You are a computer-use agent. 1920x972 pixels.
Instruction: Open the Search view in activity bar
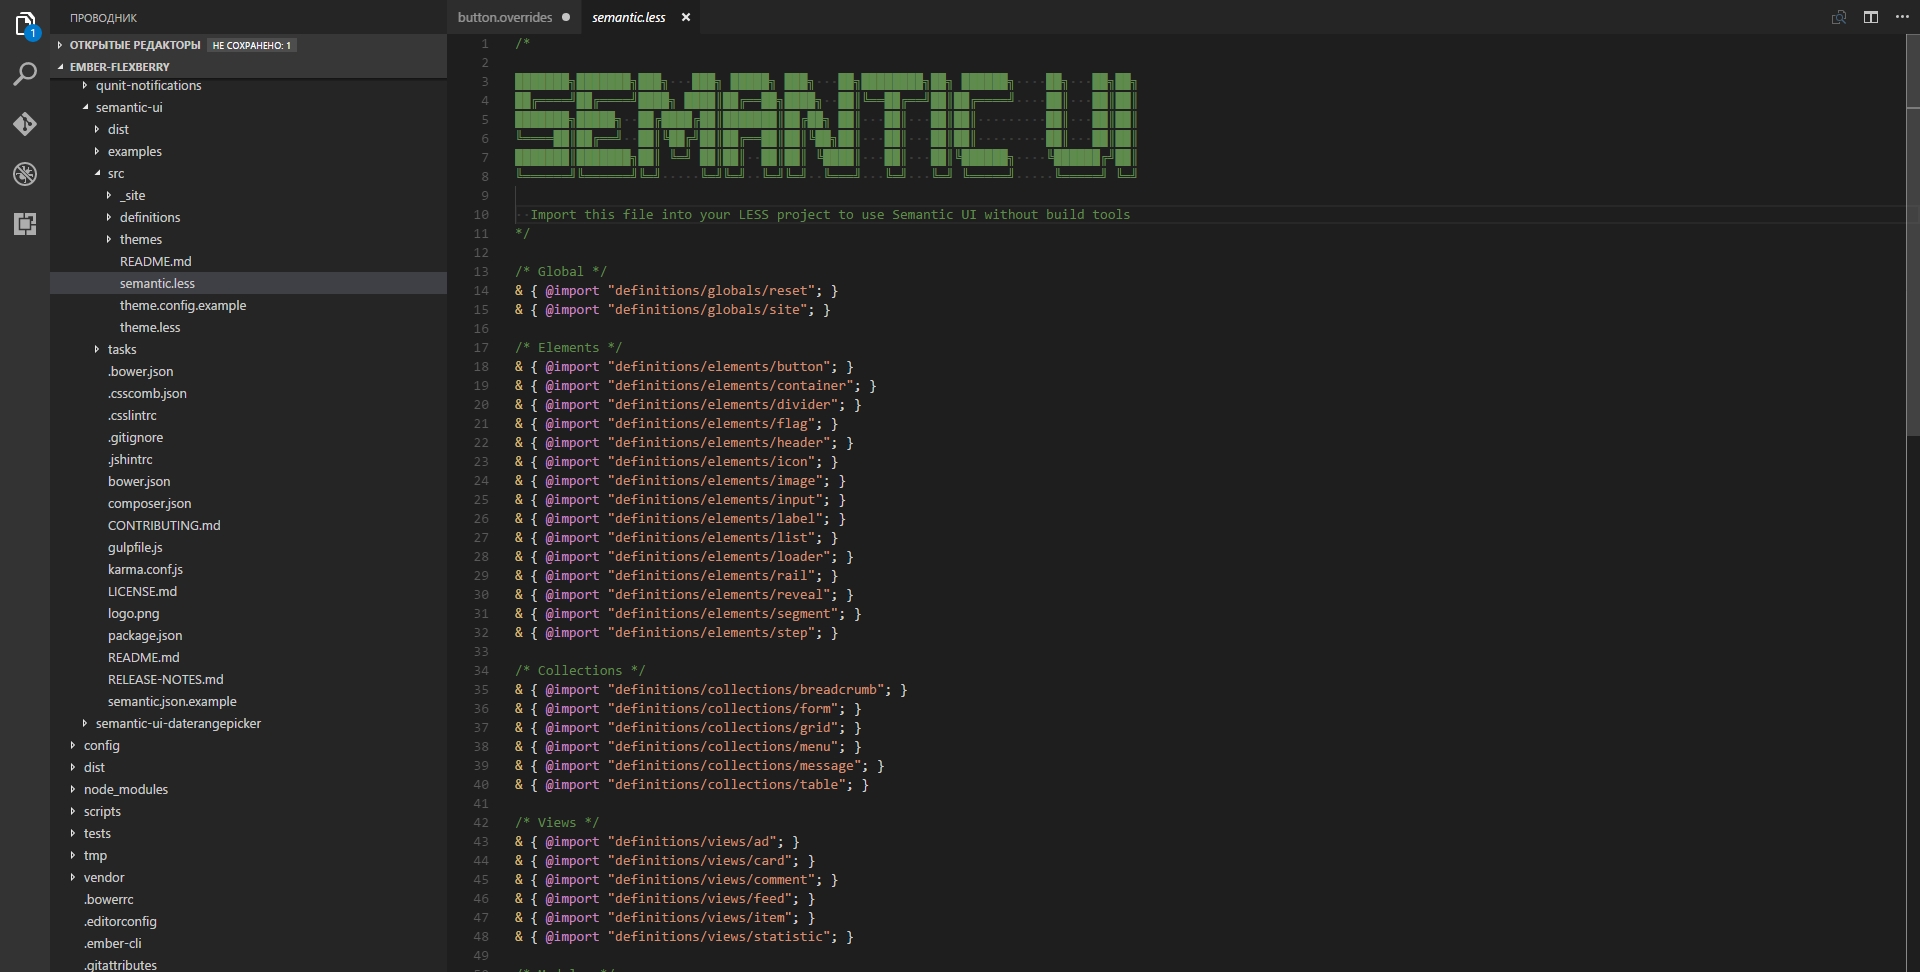pyautogui.click(x=25, y=74)
